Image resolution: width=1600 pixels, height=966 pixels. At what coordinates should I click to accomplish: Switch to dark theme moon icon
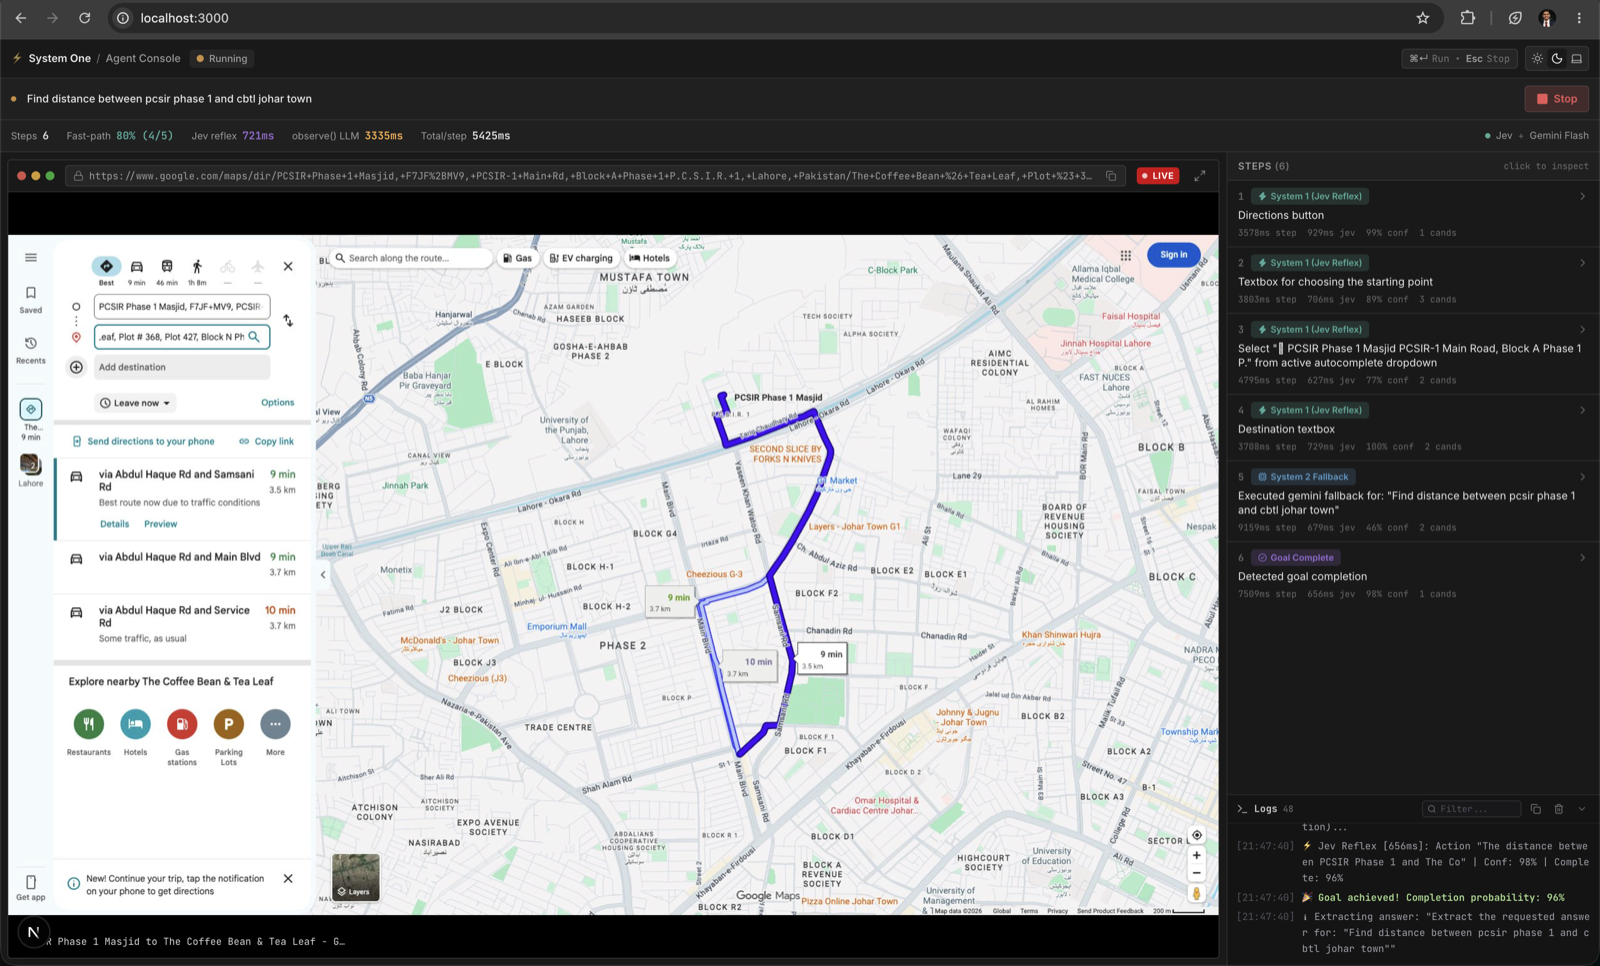click(1557, 58)
